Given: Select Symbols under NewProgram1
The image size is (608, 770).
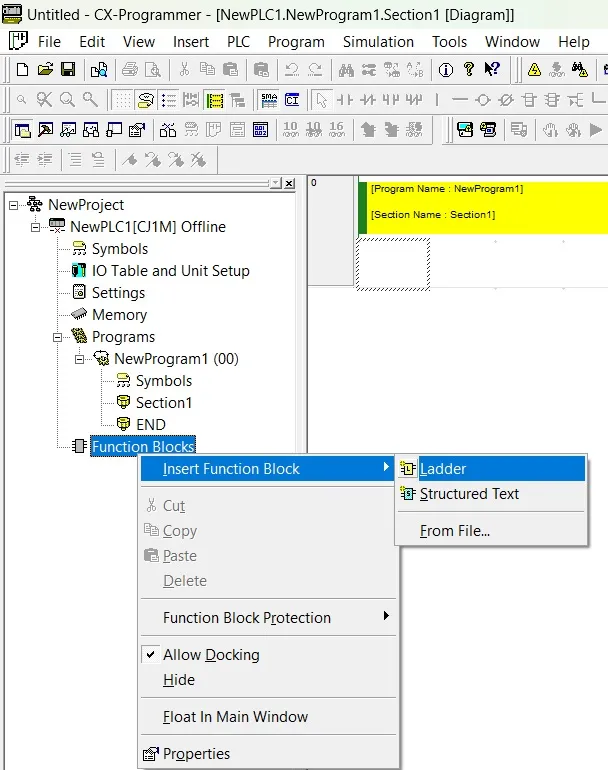Looking at the screenshot, I should tap(164, 381).
